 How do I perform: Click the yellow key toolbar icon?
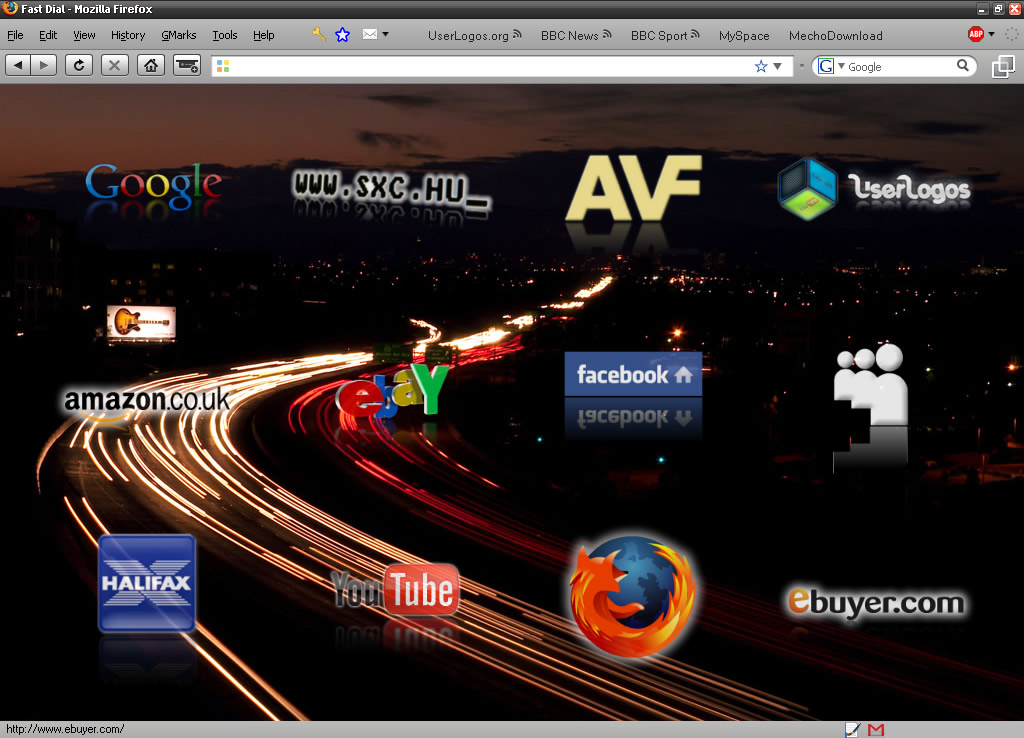coord(319,35)
